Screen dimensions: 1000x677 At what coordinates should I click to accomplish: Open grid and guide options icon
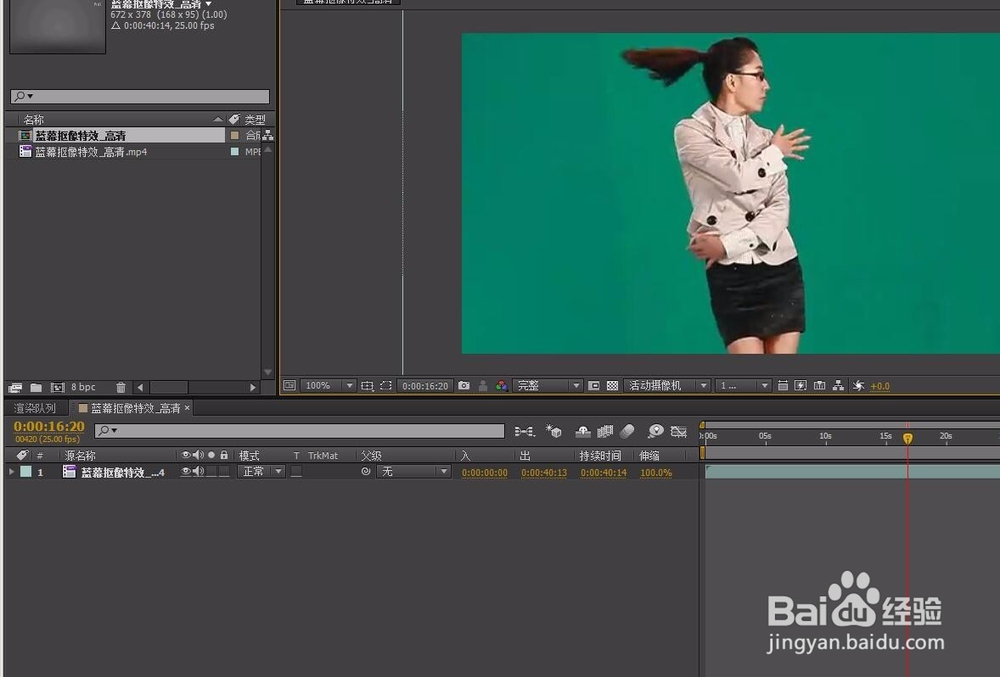click(367, 386)
